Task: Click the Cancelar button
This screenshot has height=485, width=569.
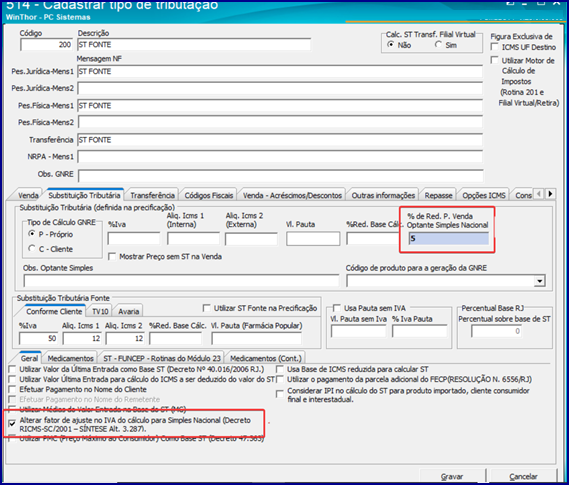Action: pos(523,476)
